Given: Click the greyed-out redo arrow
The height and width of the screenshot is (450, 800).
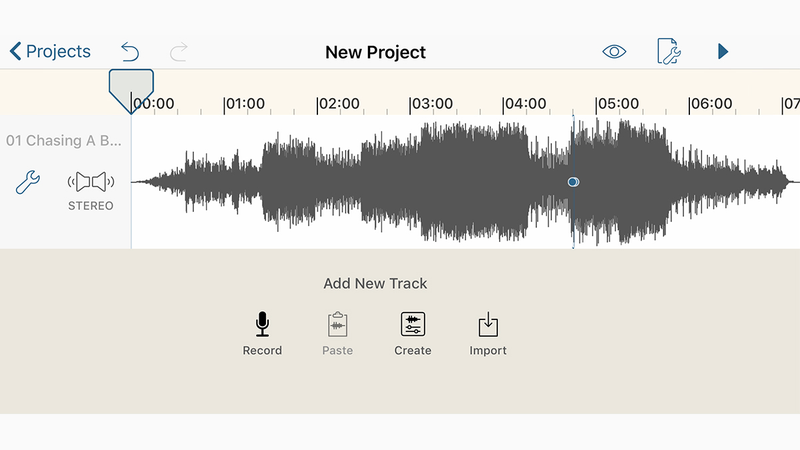Looking at the screenshot, I should 179,52.
